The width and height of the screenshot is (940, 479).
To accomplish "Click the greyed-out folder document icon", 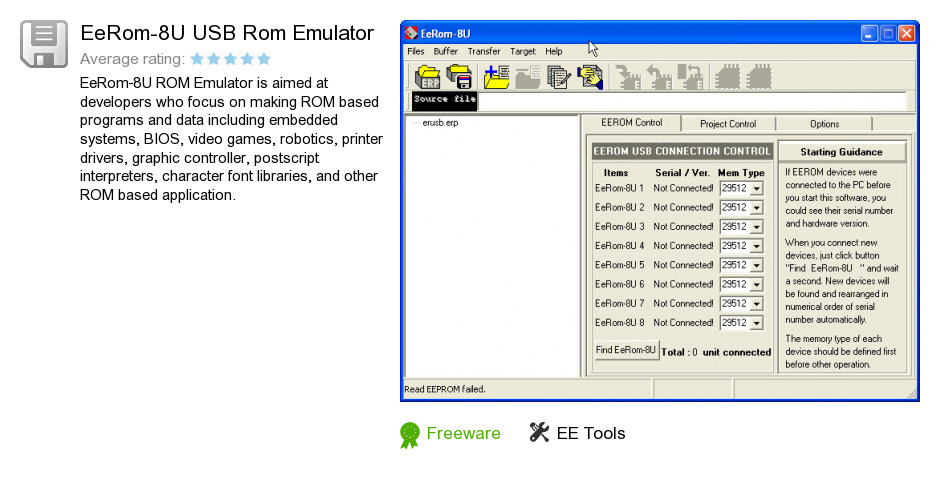I will 528,77.
